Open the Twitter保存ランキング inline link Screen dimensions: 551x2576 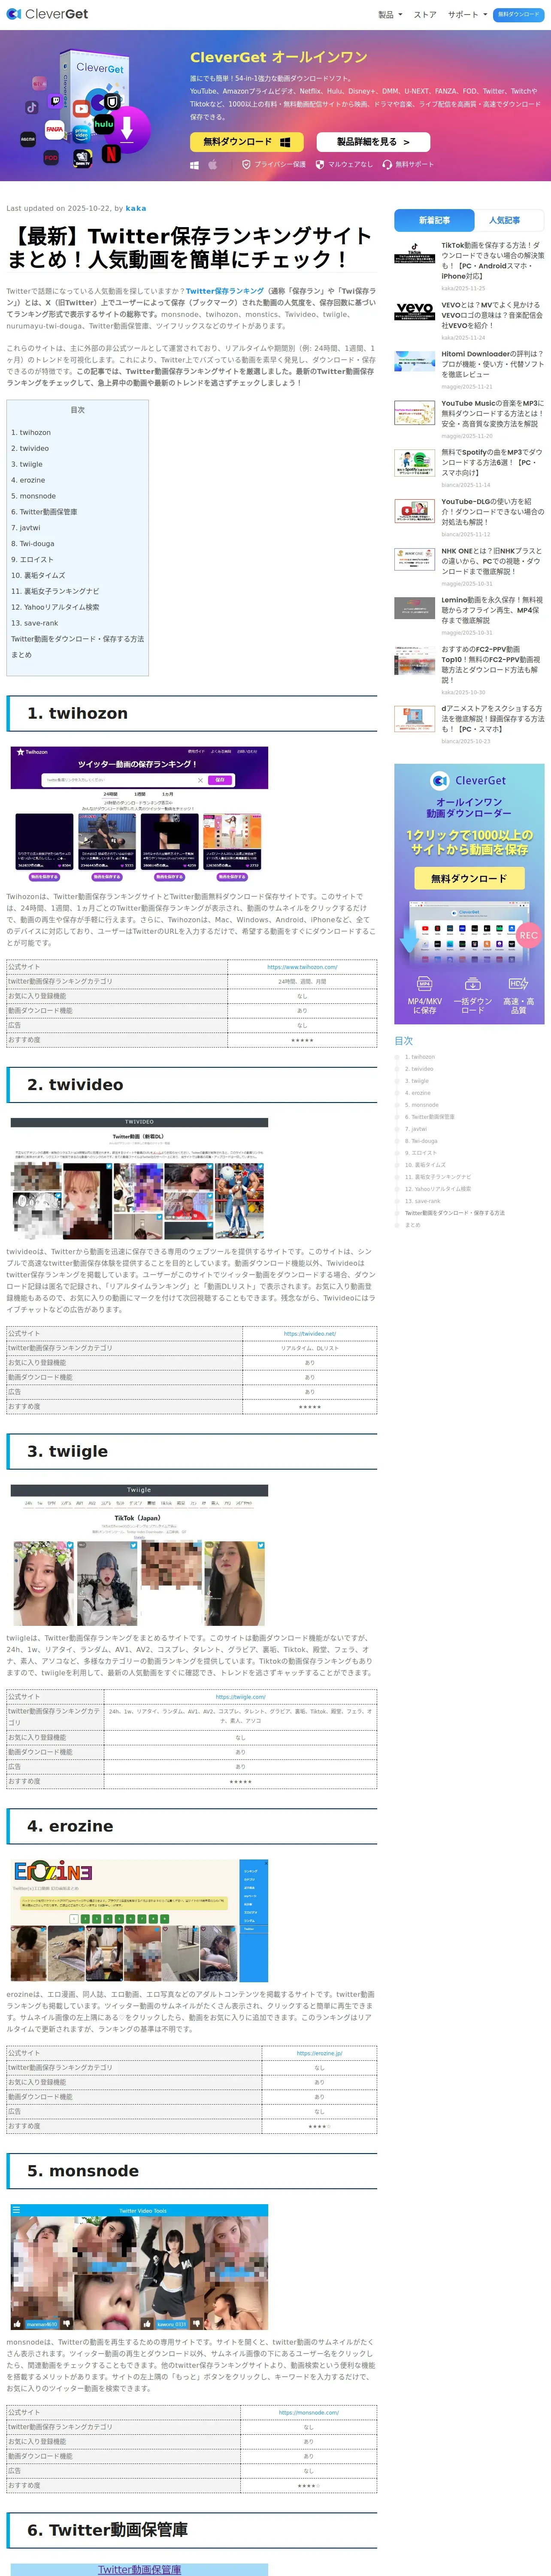[x=225, y=291]
